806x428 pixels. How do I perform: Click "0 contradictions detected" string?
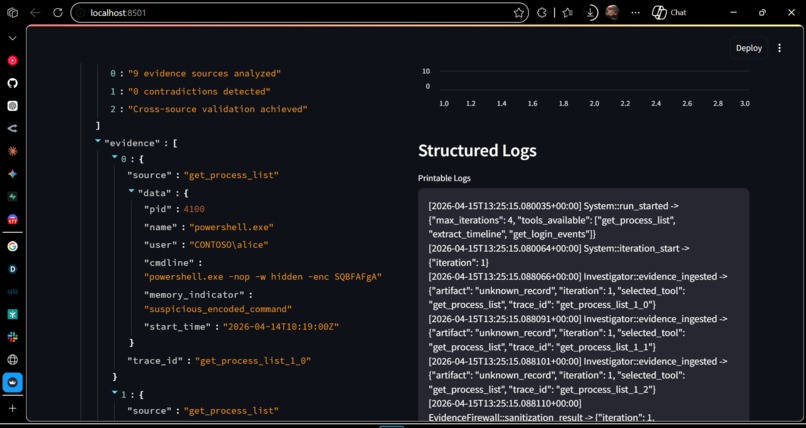[x=199, y=91]
